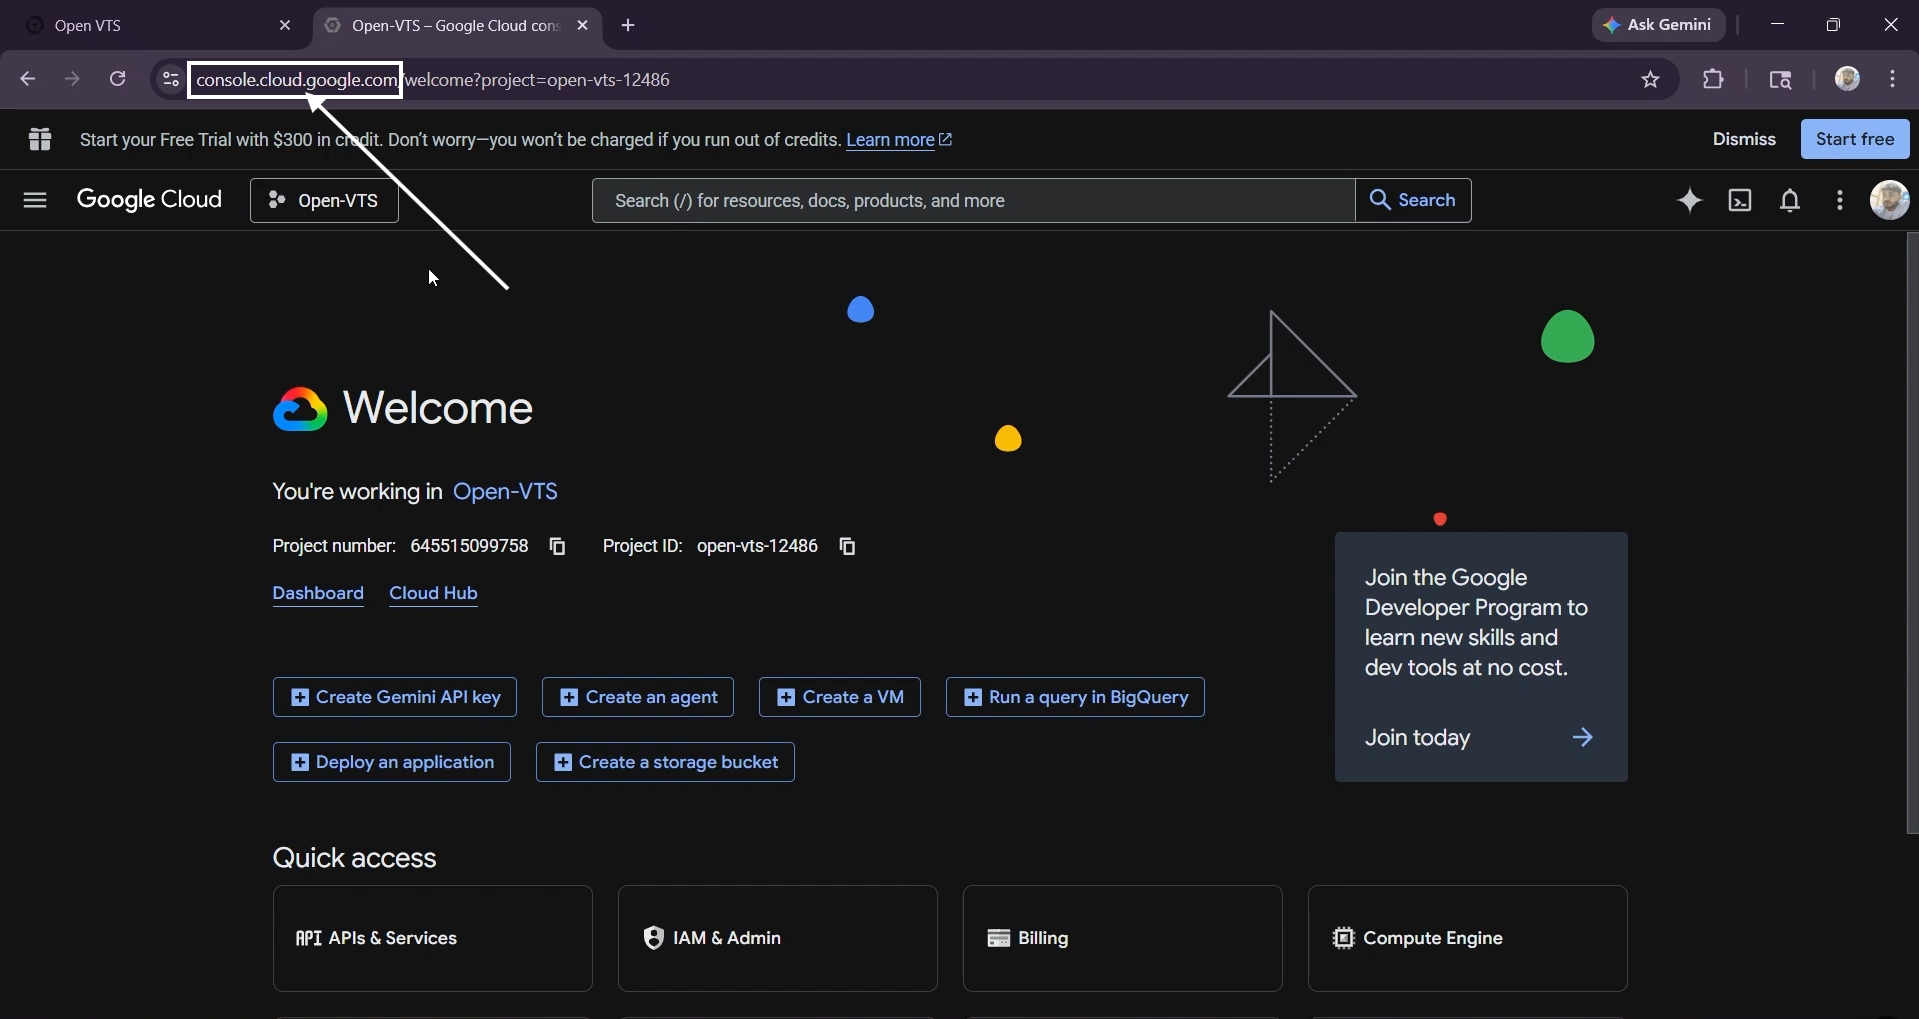Click Deploy an application
The image size is (1919, 1019).
pyautogui.click(x=392, y=762)
